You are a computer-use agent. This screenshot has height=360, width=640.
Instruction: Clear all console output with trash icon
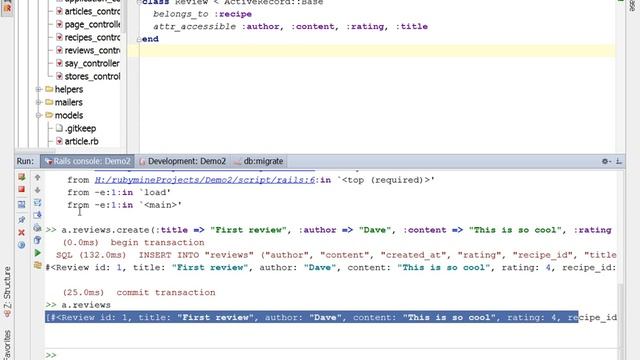(38, 240)
